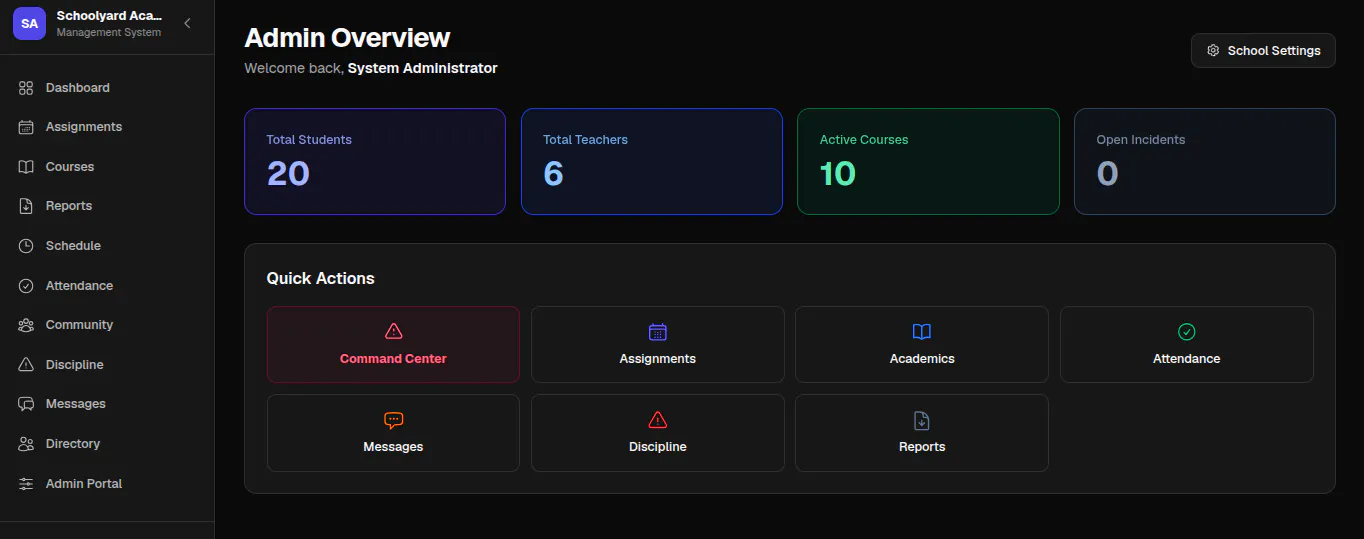Viewport: 1364px width, 539px height.
Task: Open the Dashboard menu item
Action: 107,88
